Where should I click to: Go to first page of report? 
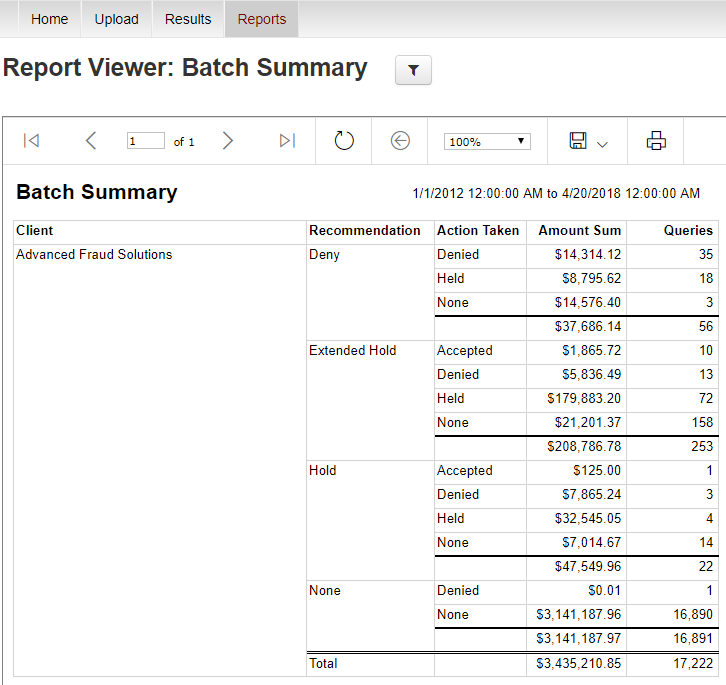(31, 141)
